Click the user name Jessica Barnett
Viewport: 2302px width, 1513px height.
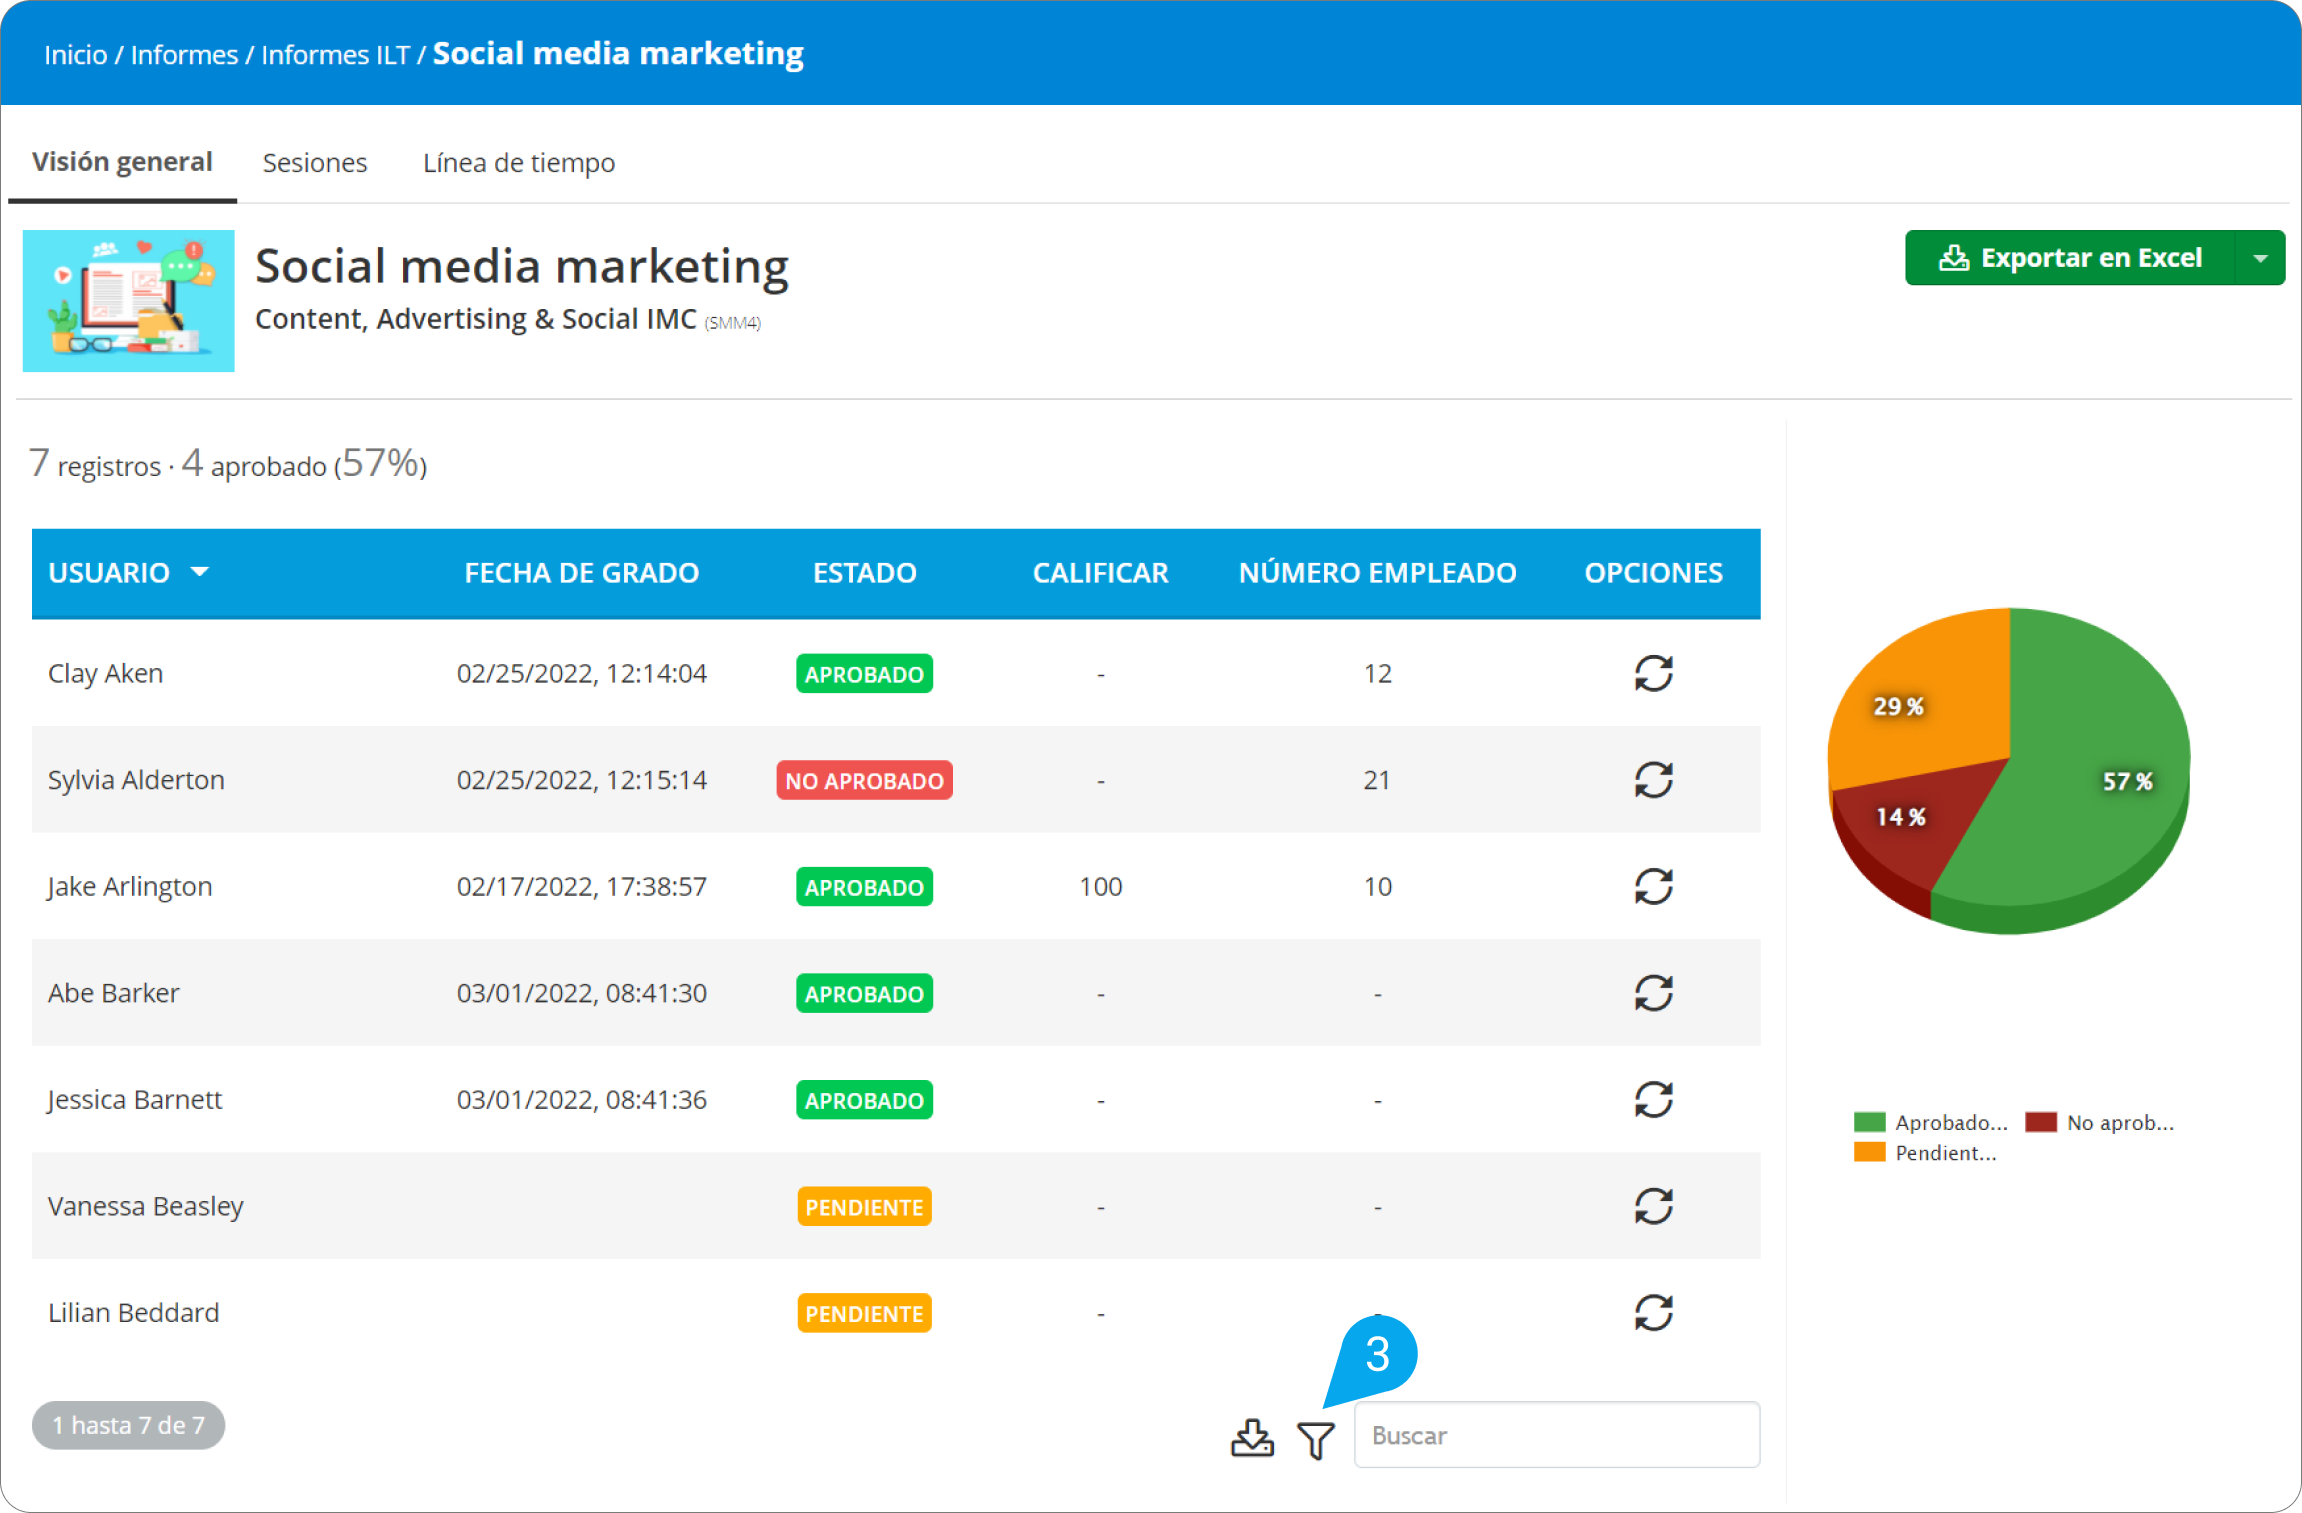134,1100
